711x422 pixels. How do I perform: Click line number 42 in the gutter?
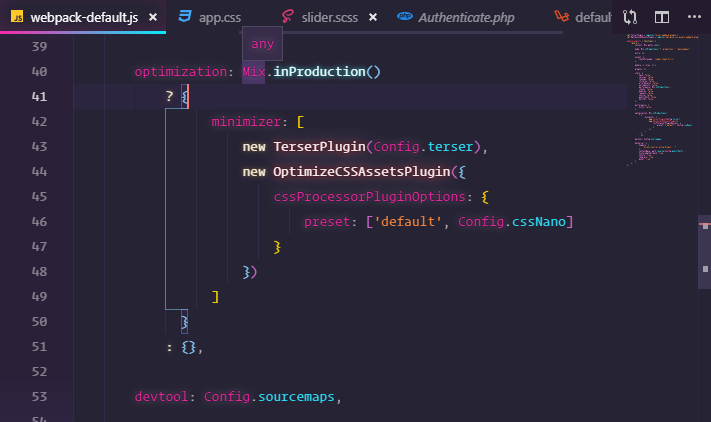pyautogui.click(x=39, y=121)
